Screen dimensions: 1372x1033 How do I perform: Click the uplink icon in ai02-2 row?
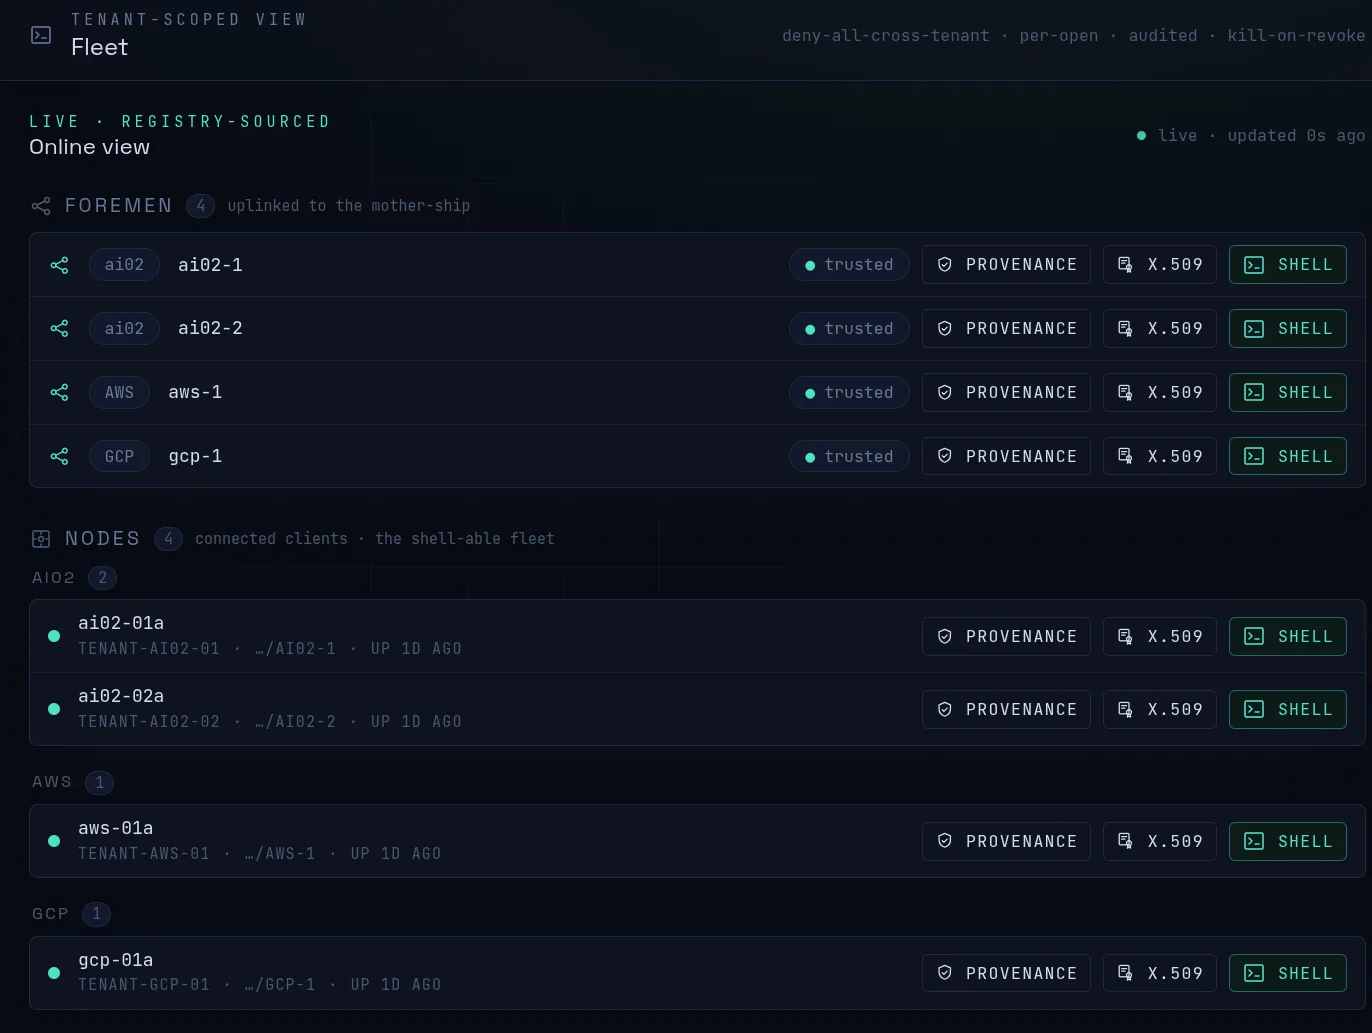coord(60,329)
